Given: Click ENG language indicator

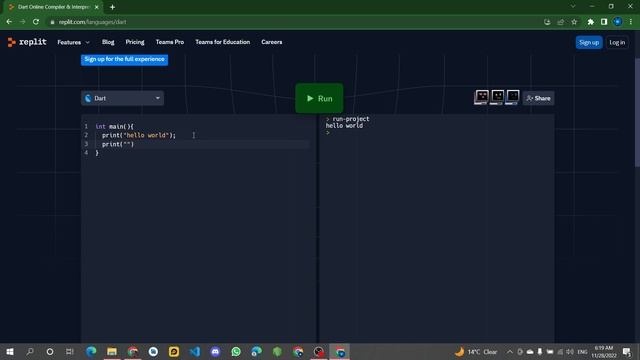Looking at the screenshot, I should coord(582,351).
